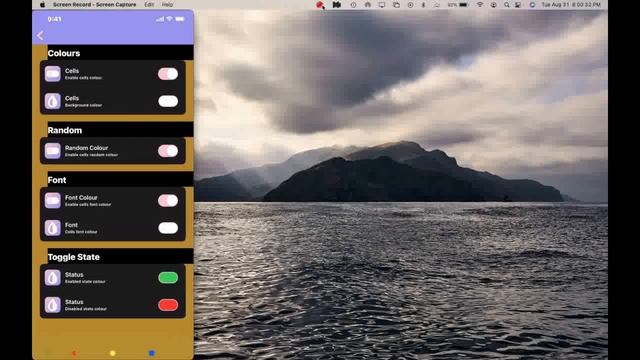Pick the Cells font colour white swatch
This screenshot has height=360, width=640.
click(x=168, y=228)
